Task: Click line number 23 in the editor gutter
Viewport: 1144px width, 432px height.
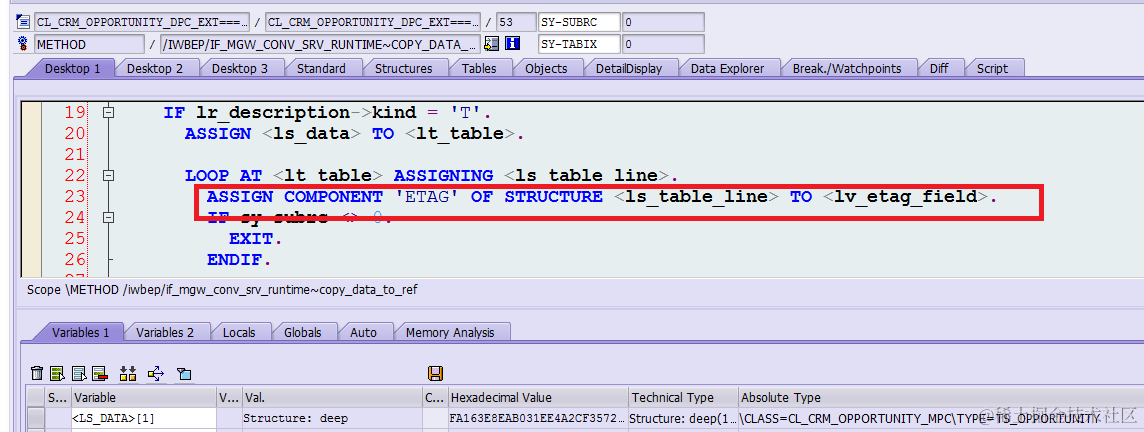Action: coord(75,197)
